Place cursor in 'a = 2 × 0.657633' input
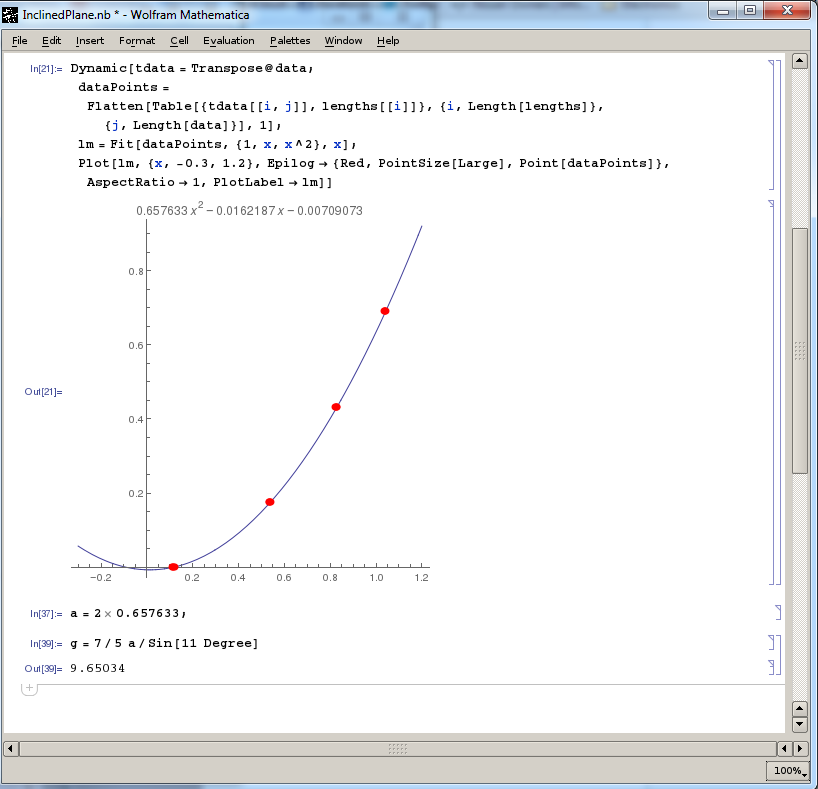Screen dimensions: 818x789 click(128, 613)
